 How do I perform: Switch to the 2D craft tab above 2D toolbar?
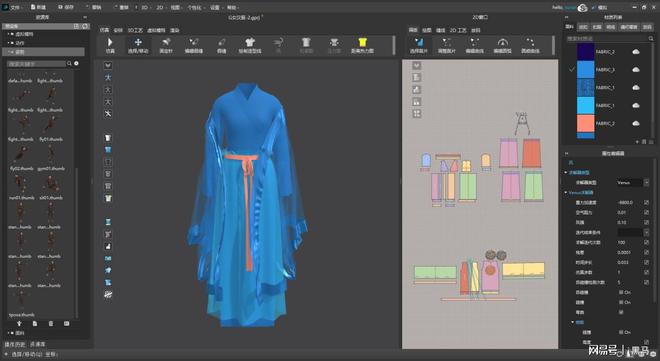pos(458,30)
